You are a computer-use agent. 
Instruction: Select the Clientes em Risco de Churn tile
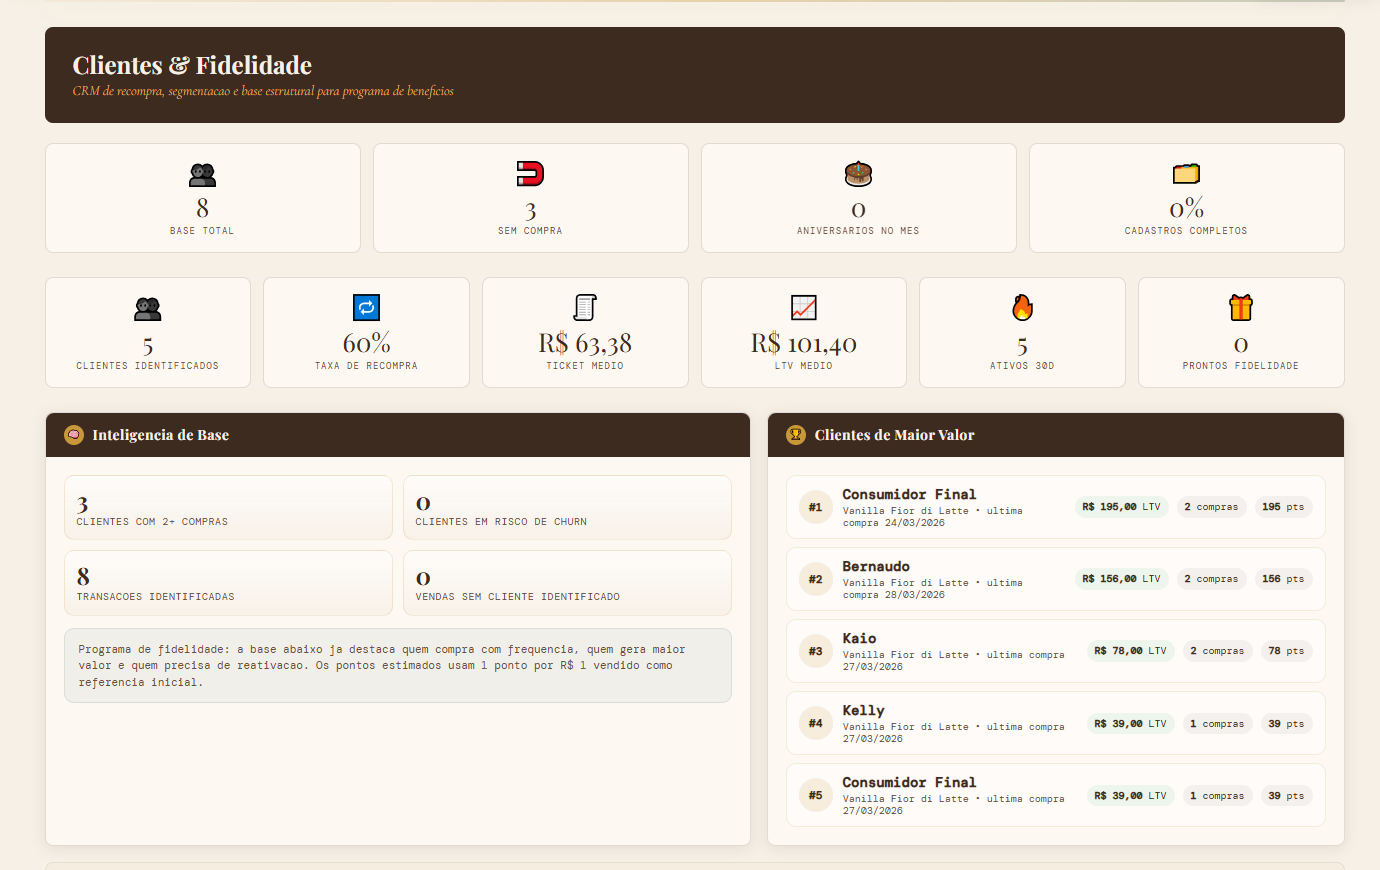(x=567, y=508)
